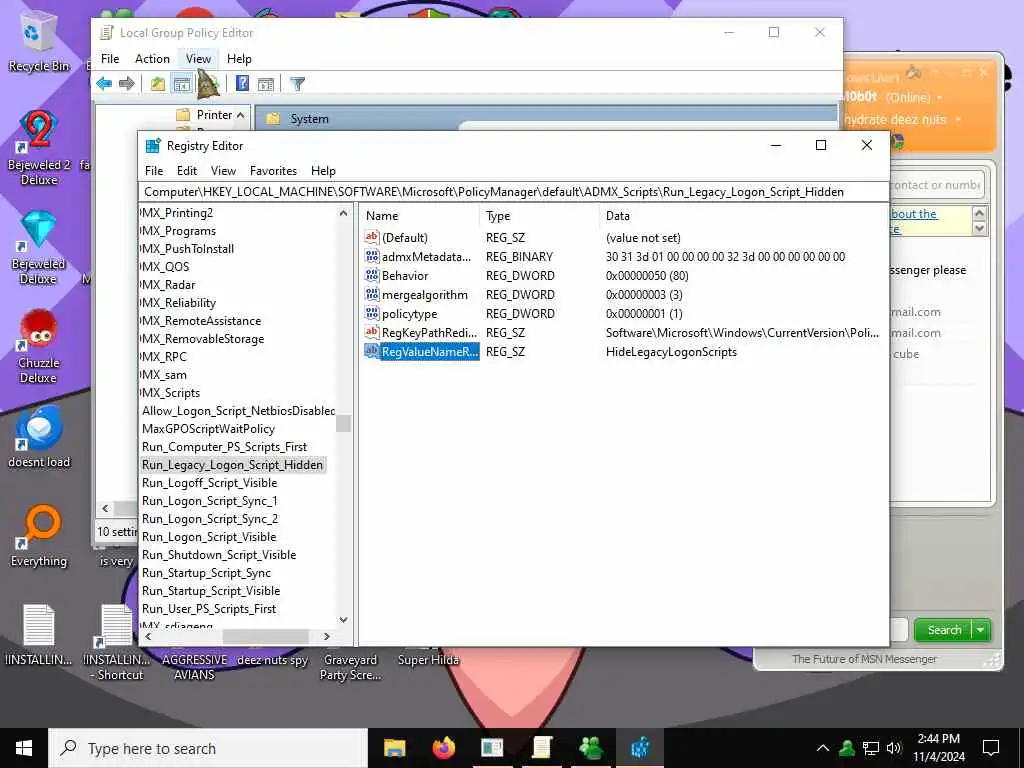Collapse the Printer tree scroll-up arrow in Policy Editor
The height and width of the screenshot is (768, 1024).
[x=240, y=115]
